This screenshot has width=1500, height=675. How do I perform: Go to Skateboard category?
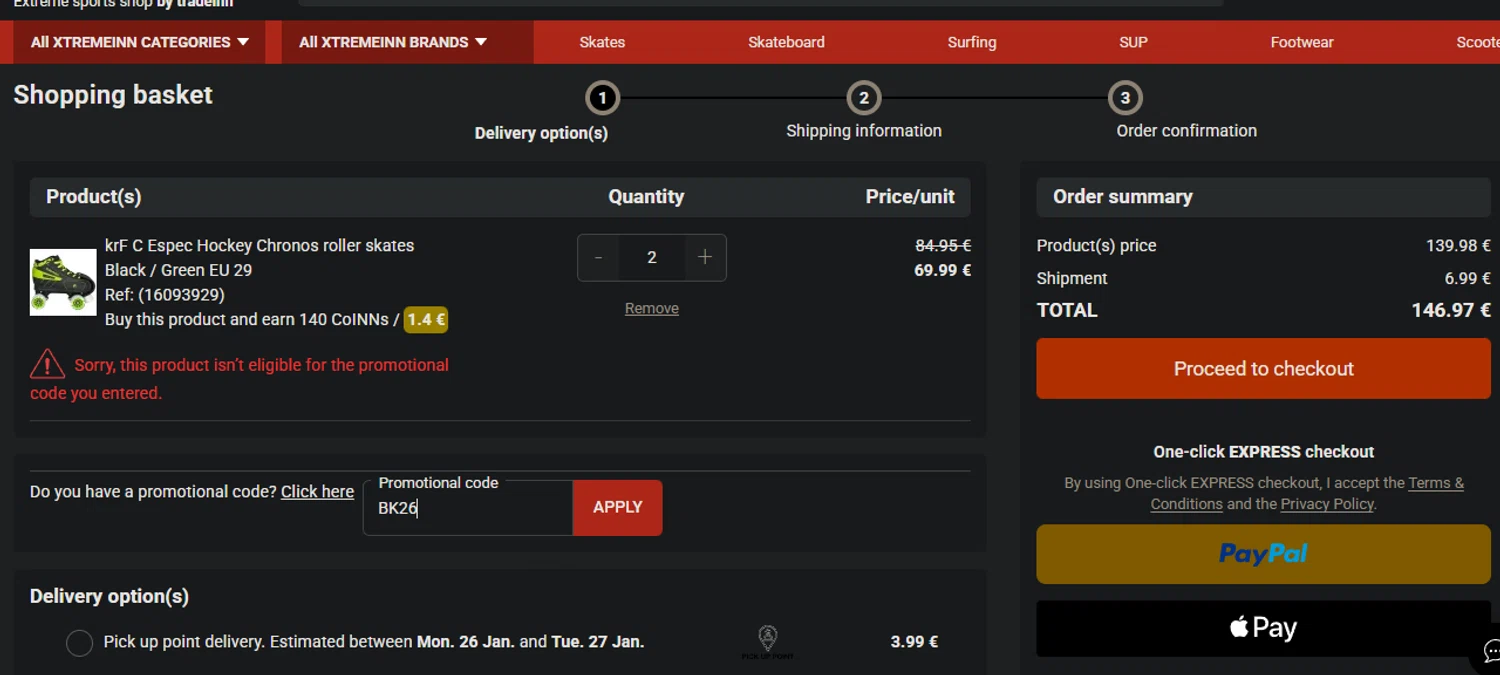pos(786,42)
